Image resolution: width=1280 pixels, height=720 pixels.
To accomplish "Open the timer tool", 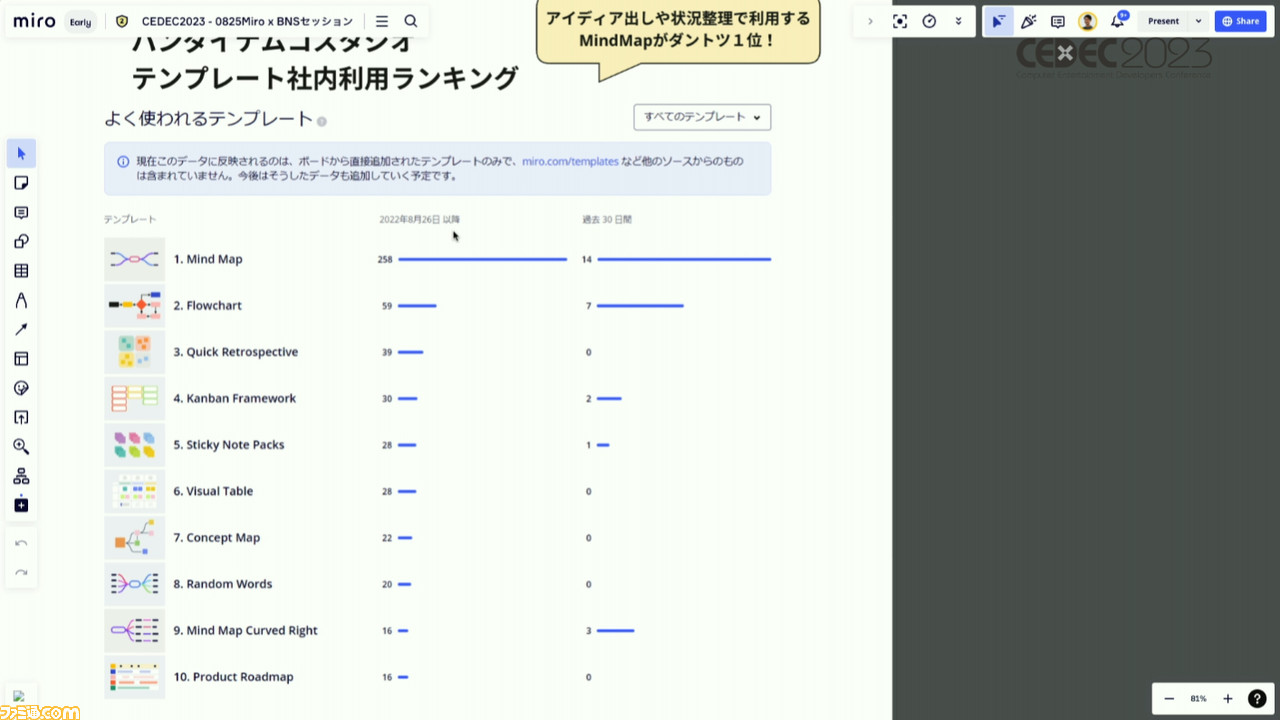I will tap(929, 21).
